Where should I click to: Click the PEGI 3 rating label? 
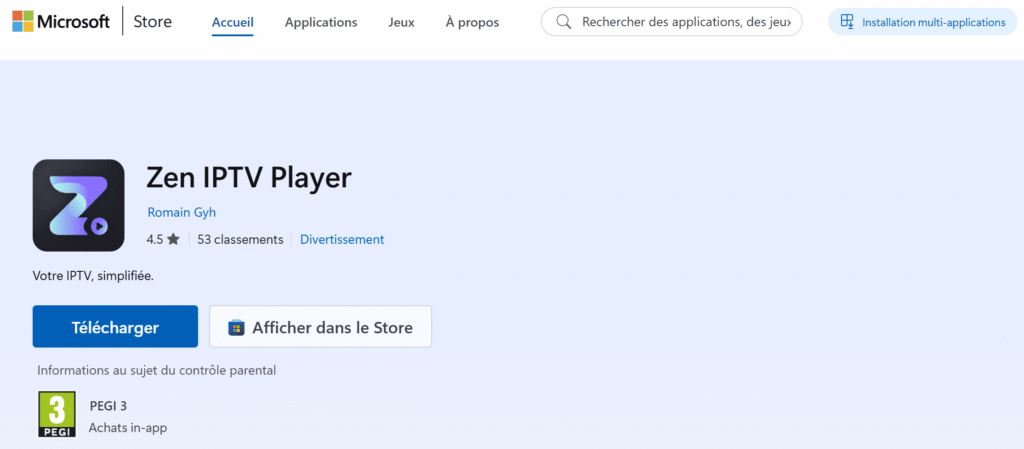(108, 406)
